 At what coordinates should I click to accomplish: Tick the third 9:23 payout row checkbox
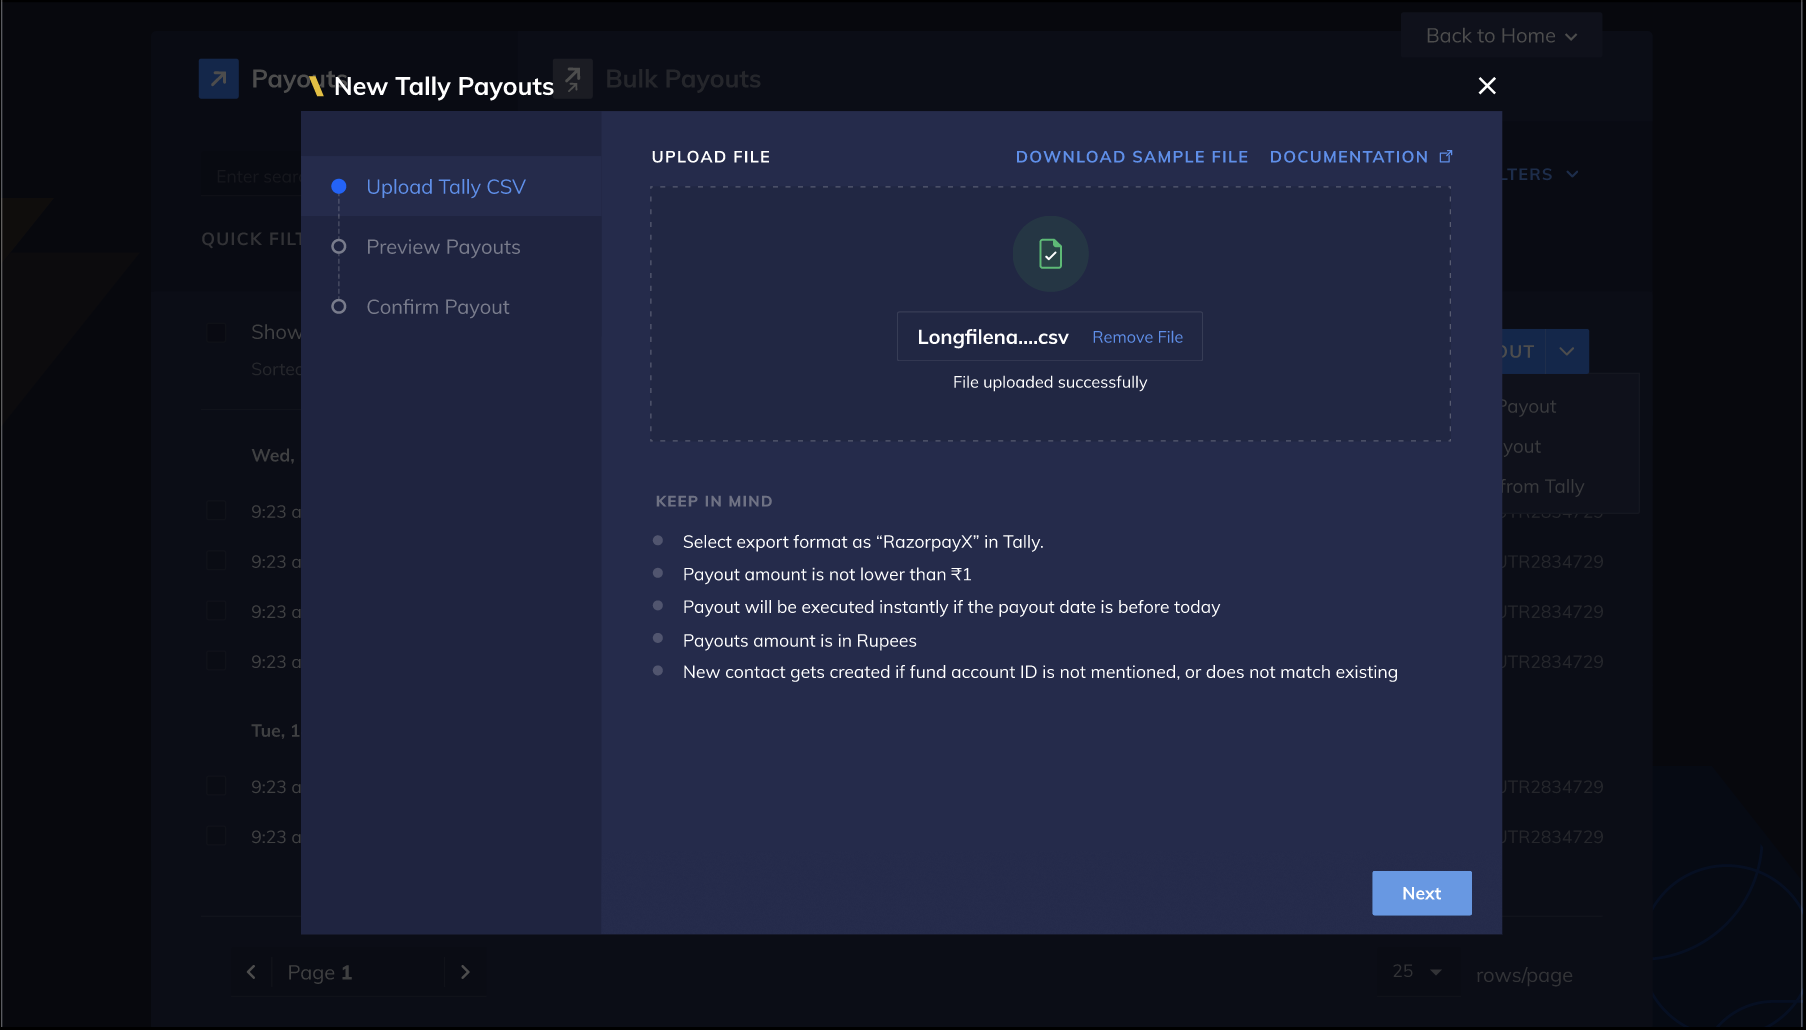click(216, 611)
